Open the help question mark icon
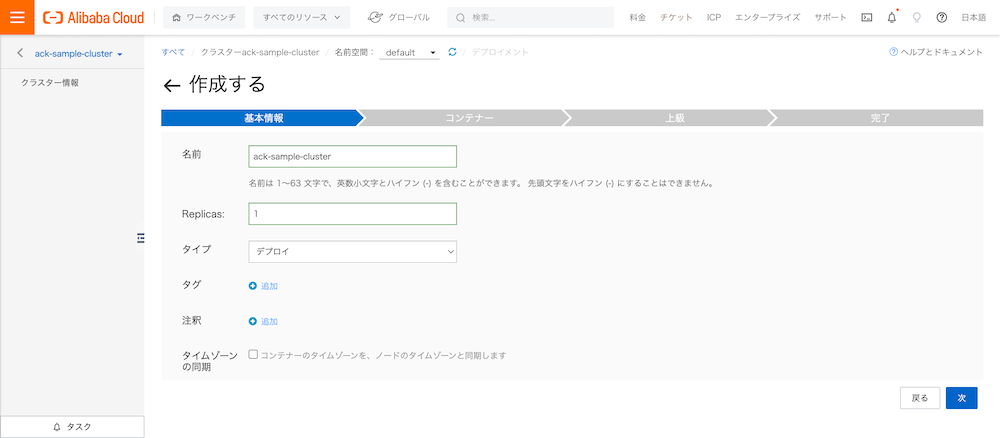 click(941, 18)
